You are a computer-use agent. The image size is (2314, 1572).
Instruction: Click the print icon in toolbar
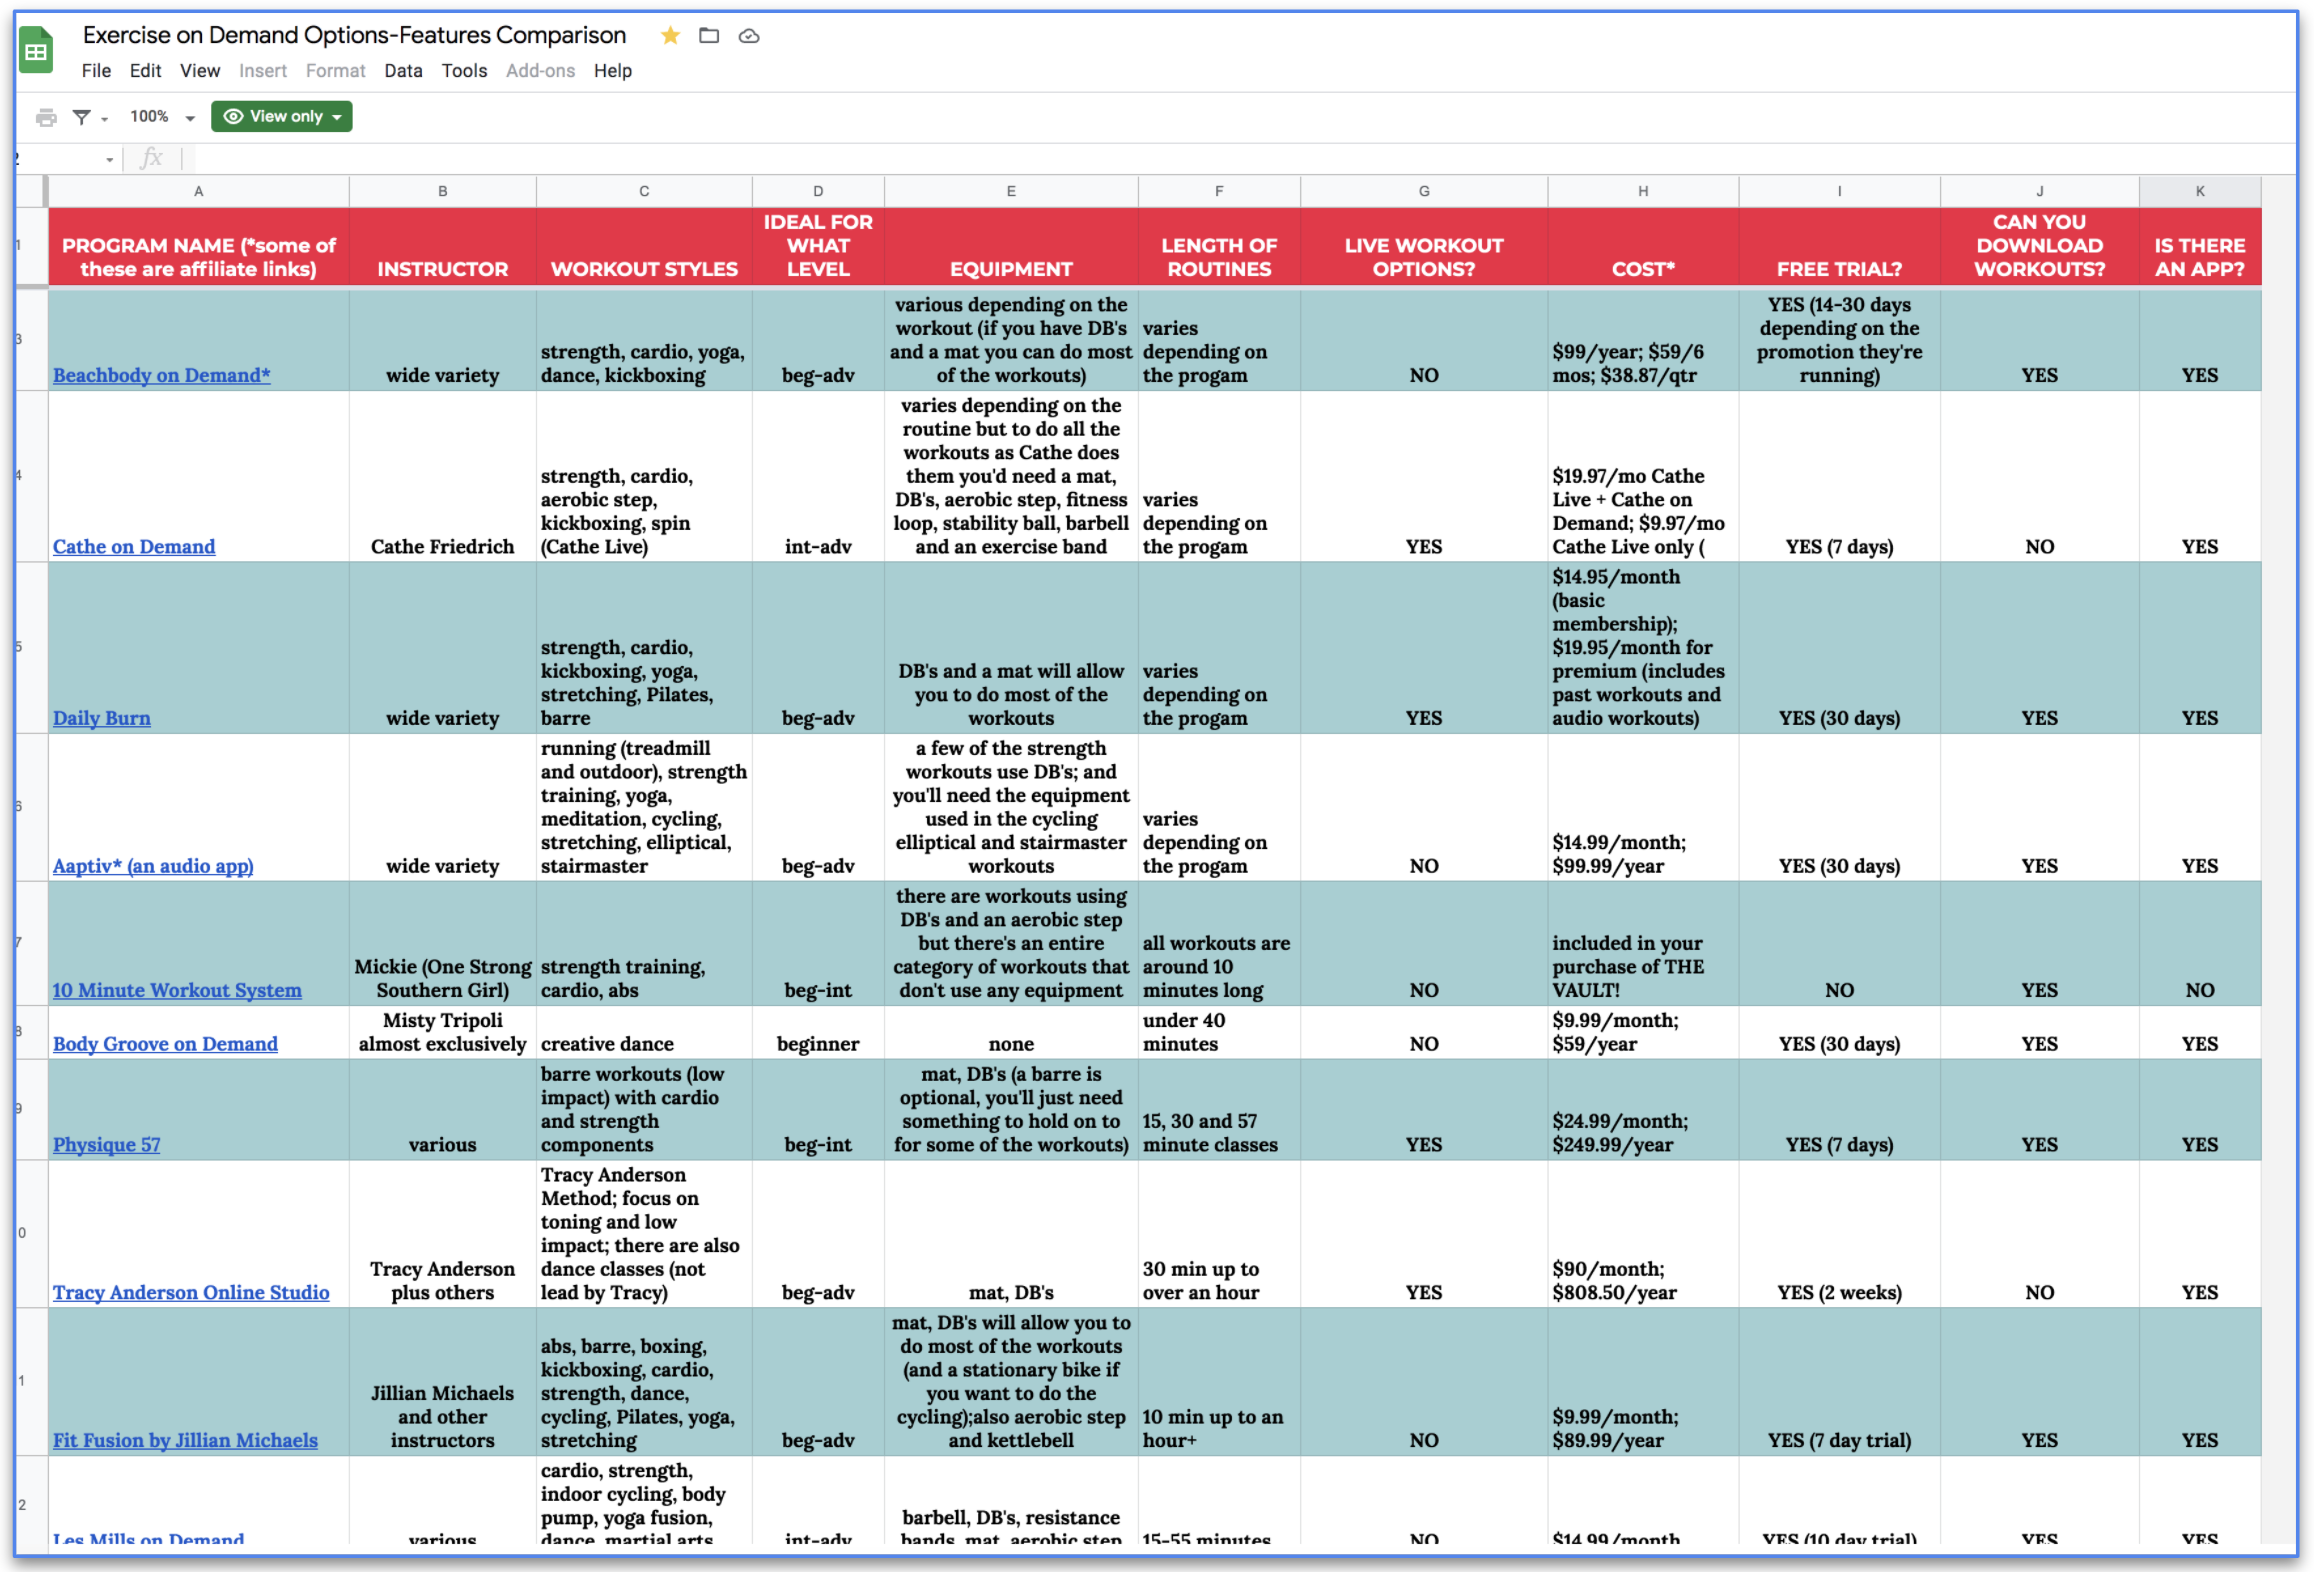(46, 117)
